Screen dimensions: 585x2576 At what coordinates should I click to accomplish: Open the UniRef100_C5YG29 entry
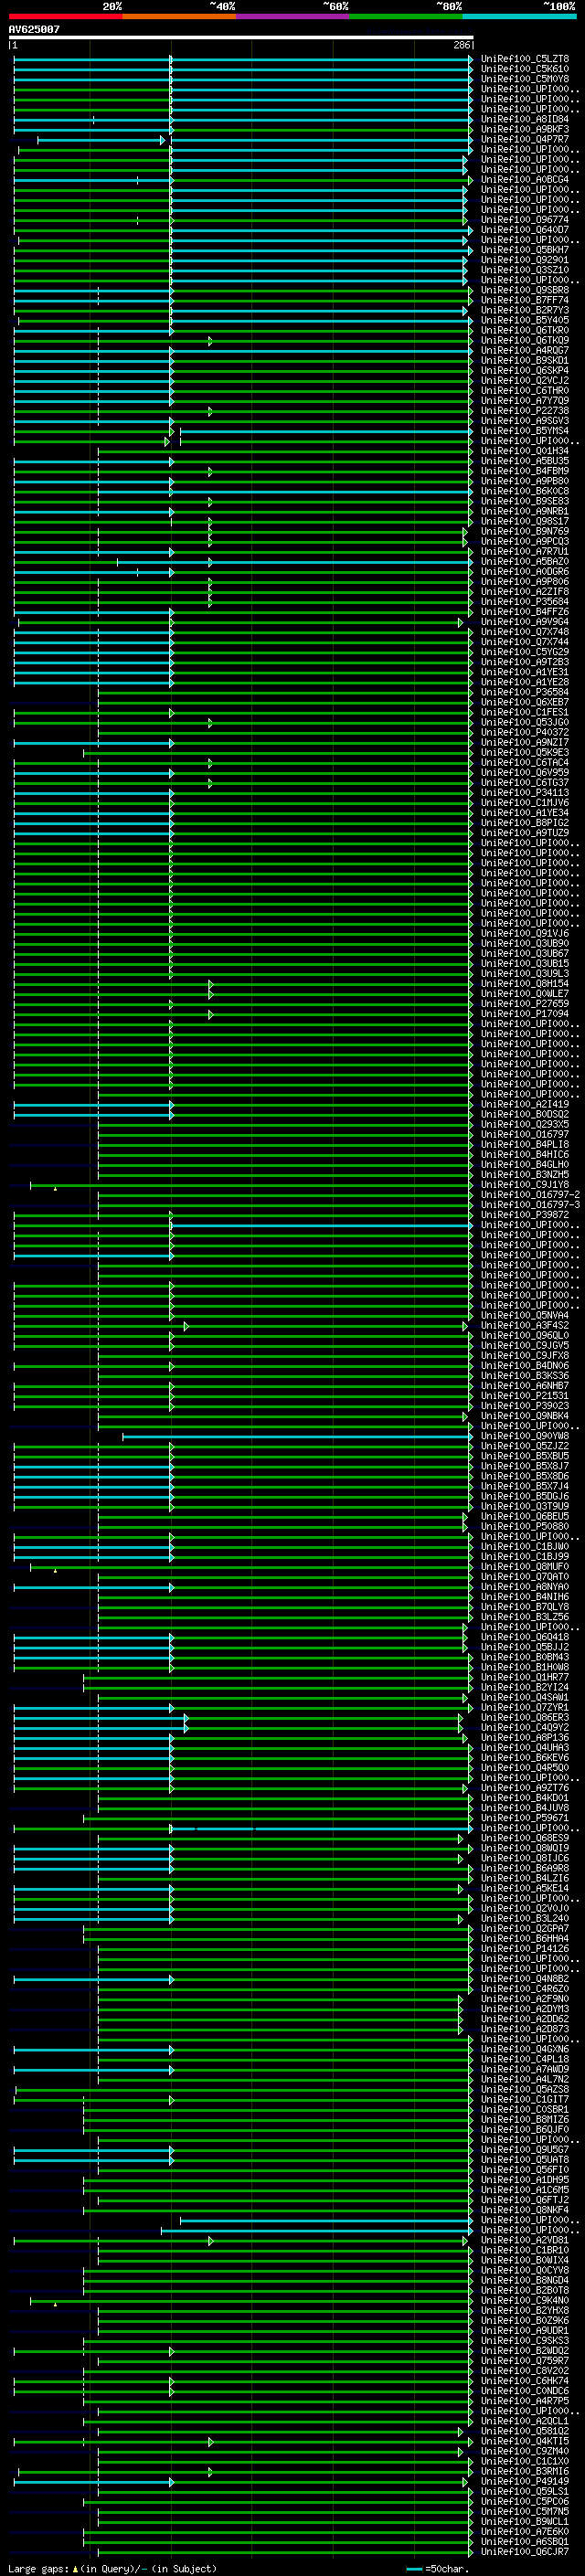point(525,652)
